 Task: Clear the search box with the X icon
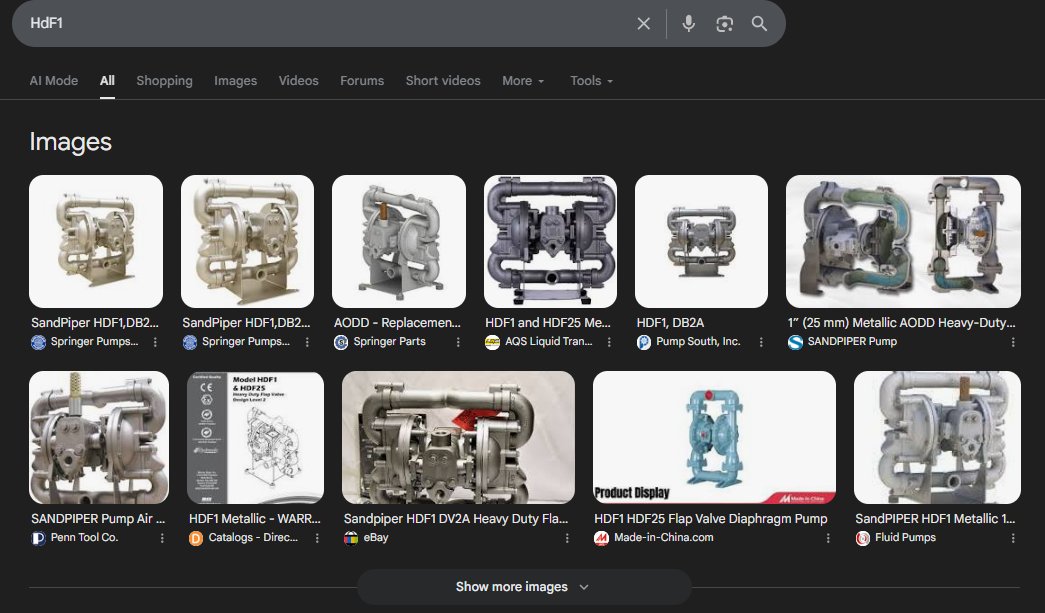tap(643, 24)
